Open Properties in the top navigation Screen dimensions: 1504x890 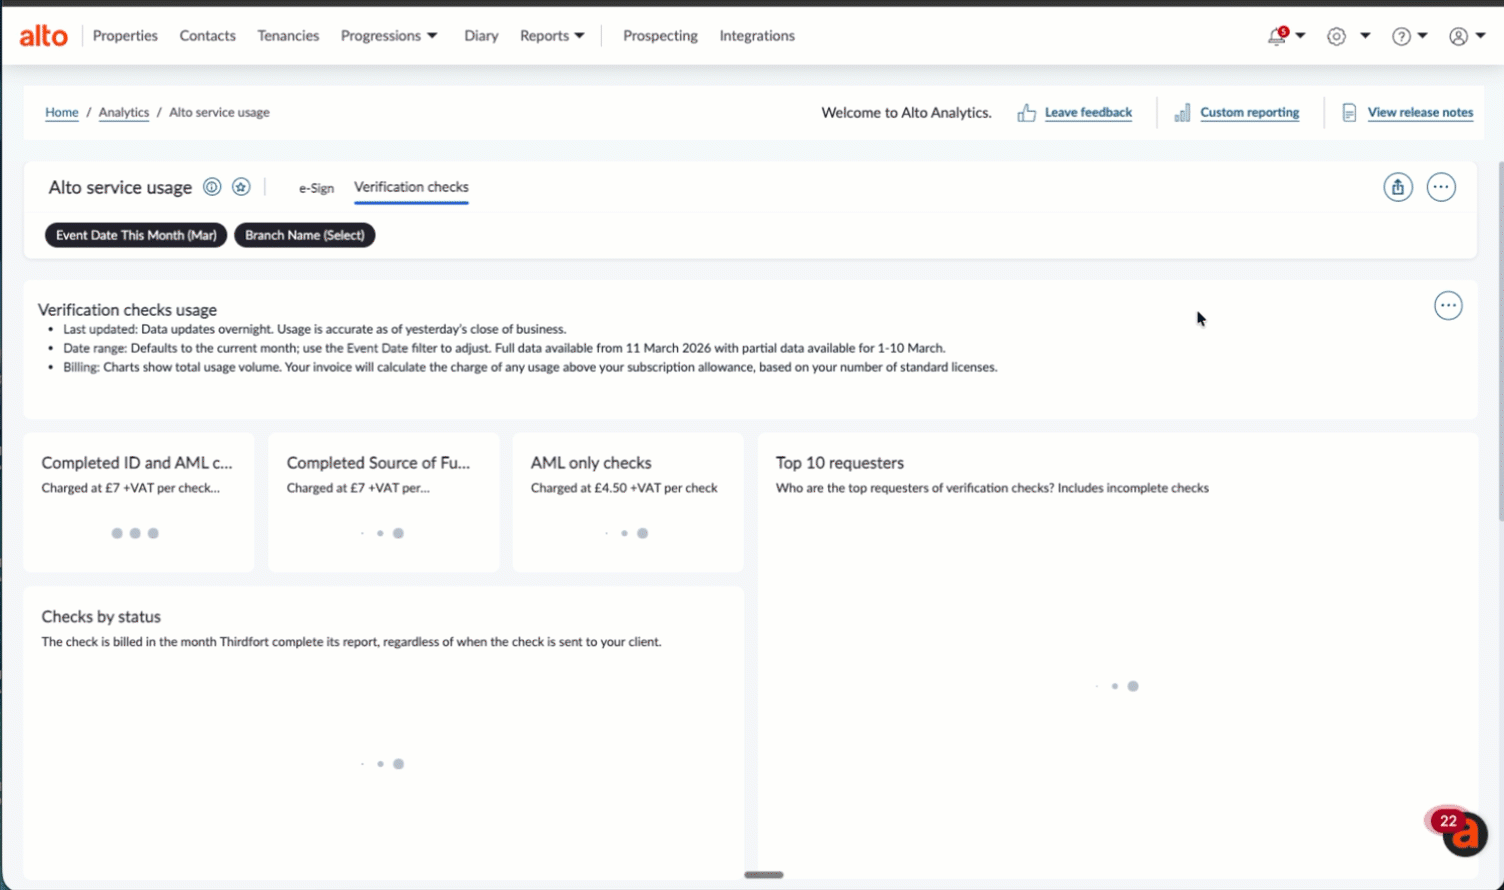click(125, 36)
